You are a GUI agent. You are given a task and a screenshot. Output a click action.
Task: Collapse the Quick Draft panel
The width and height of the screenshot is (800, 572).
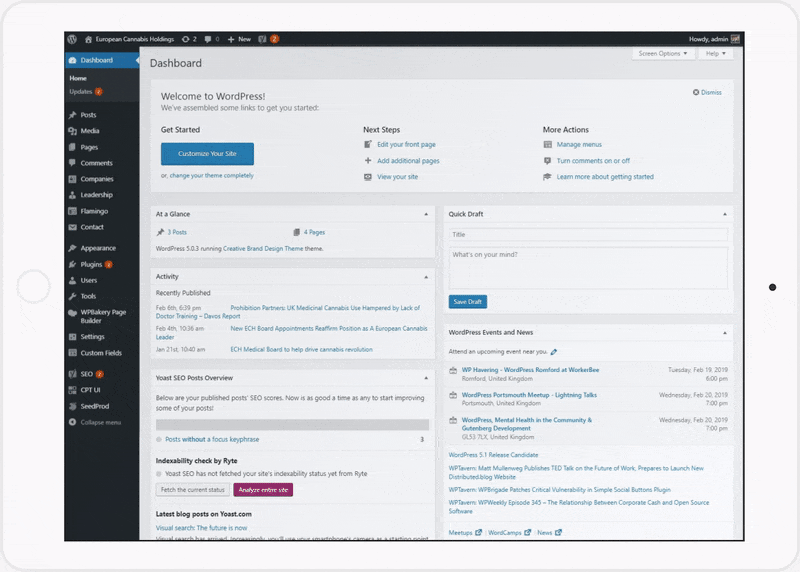click(724, 214)
